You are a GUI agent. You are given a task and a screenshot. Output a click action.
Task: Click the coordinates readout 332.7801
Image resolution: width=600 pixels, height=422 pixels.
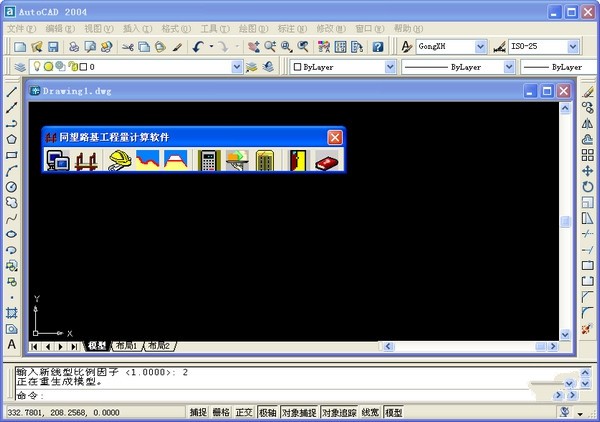pos(64,412)
